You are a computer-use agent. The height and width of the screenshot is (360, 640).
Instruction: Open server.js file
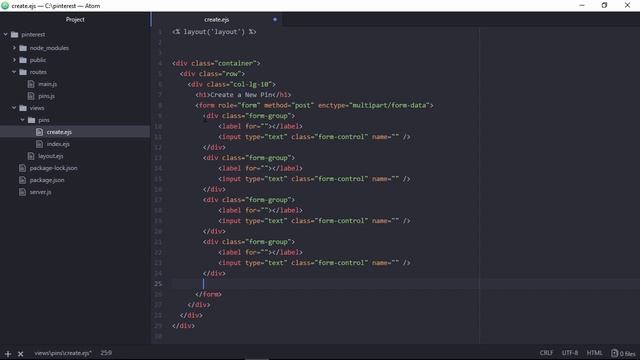point(40,192)
